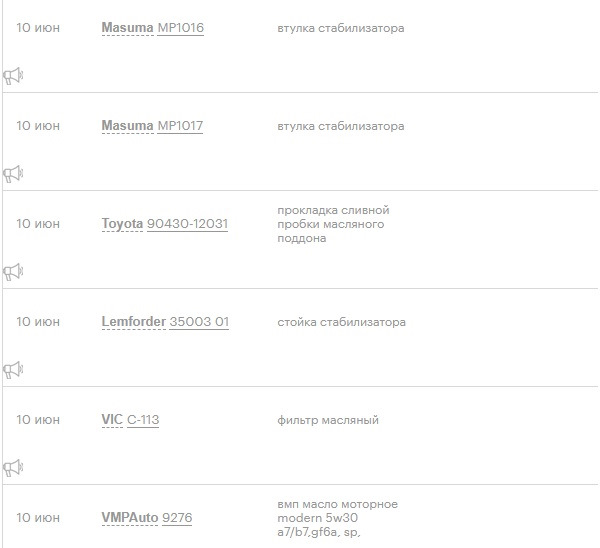This screenshot has height=548, width=600.
Task: Click megaphone icon under Masuma MP1017 row
Action: coord(13,174)
